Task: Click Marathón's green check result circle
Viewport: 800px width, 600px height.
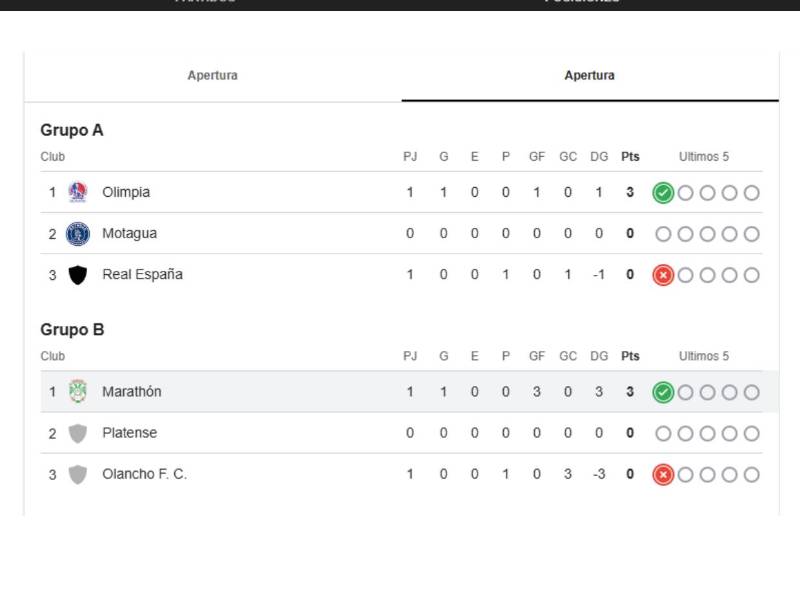Action: 661,390
